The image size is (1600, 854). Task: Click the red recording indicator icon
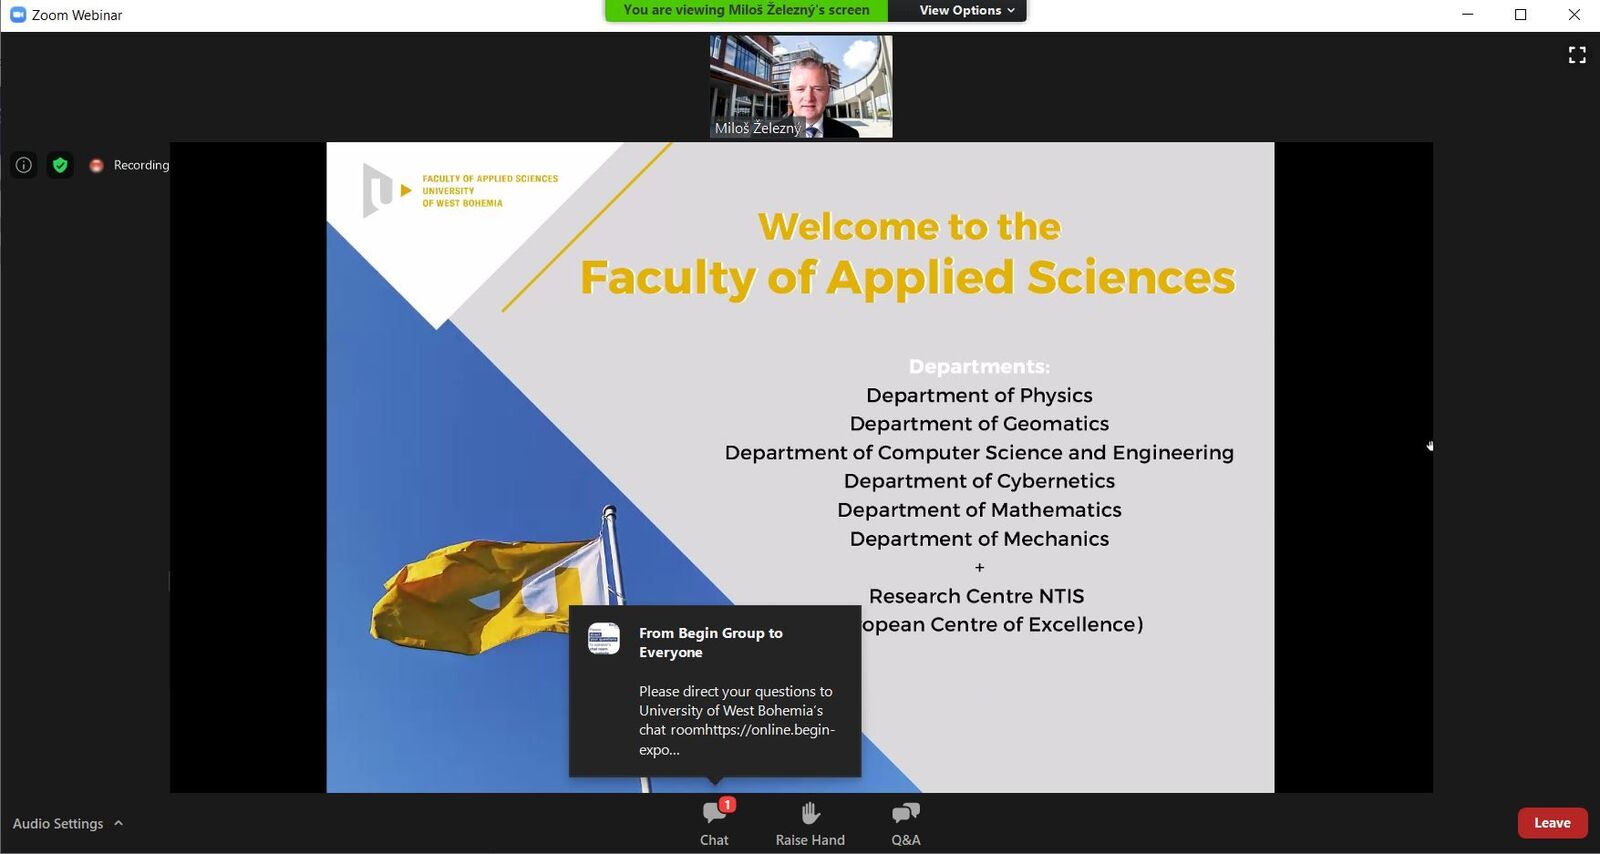pos(96,166)
